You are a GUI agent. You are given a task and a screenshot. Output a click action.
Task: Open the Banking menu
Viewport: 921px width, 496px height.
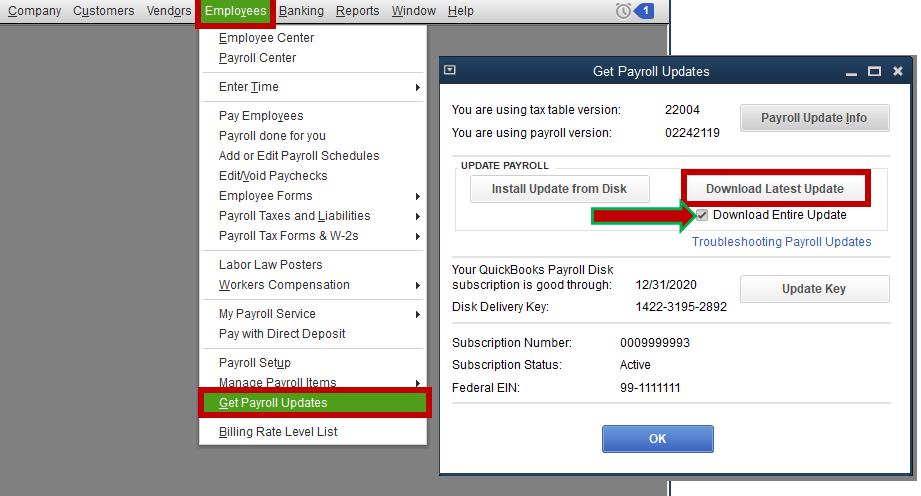(x=301, y=11)
